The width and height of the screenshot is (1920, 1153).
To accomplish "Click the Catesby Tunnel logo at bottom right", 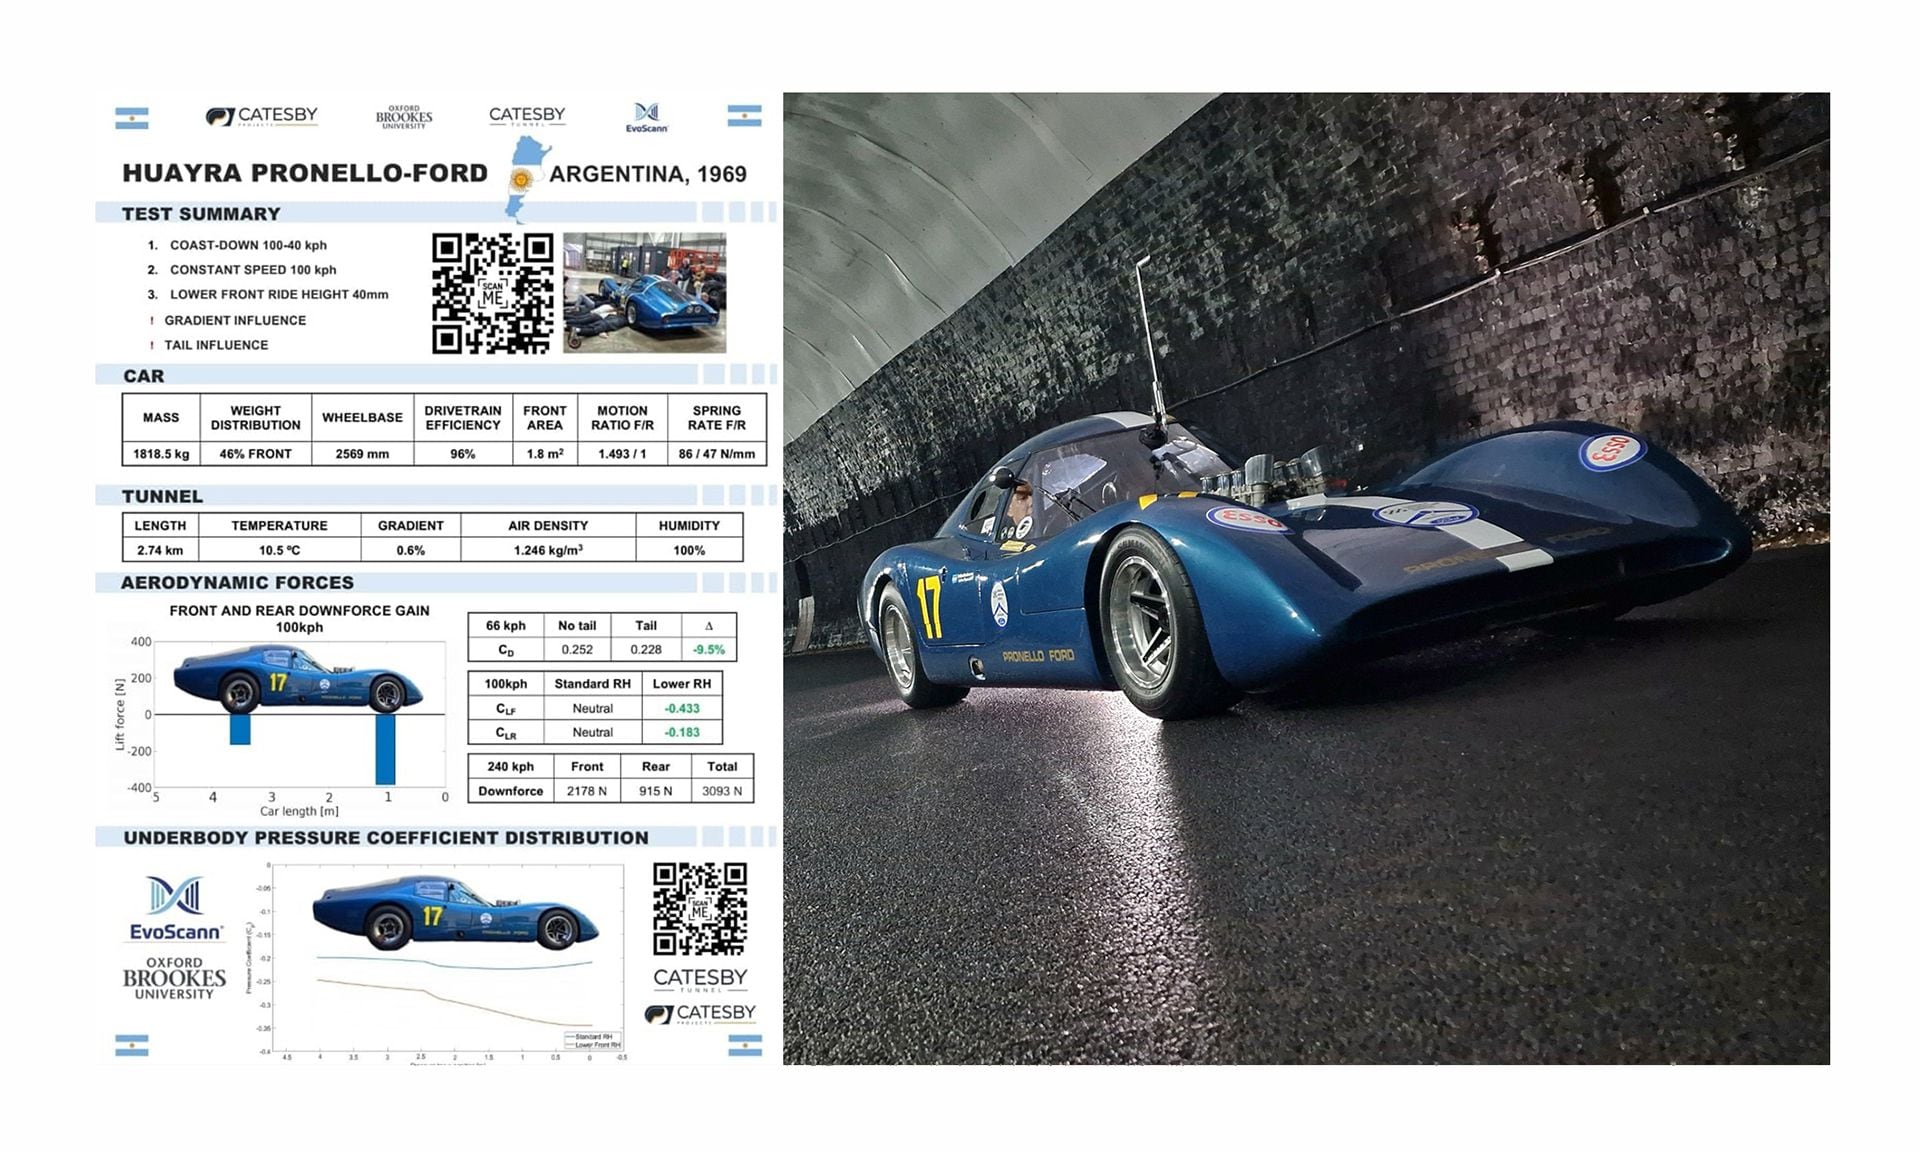I will (x=700, y=979).
